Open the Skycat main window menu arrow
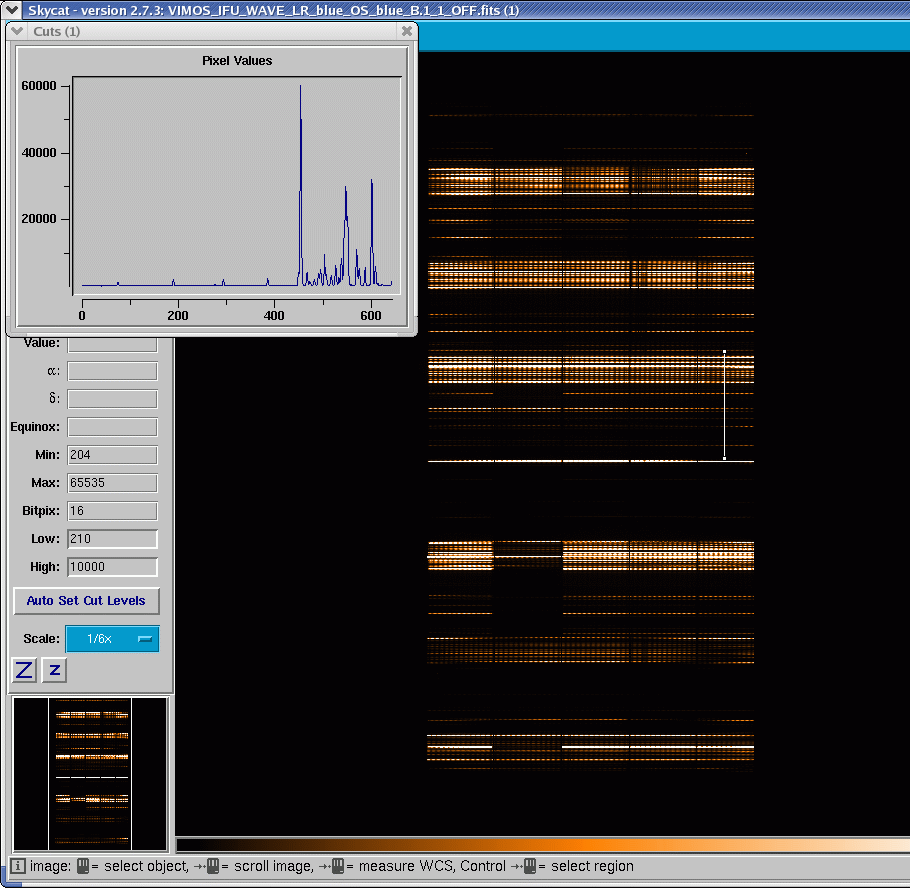Image resolution: width=910 pixels, height=888 pixels. tap(12, 10)
